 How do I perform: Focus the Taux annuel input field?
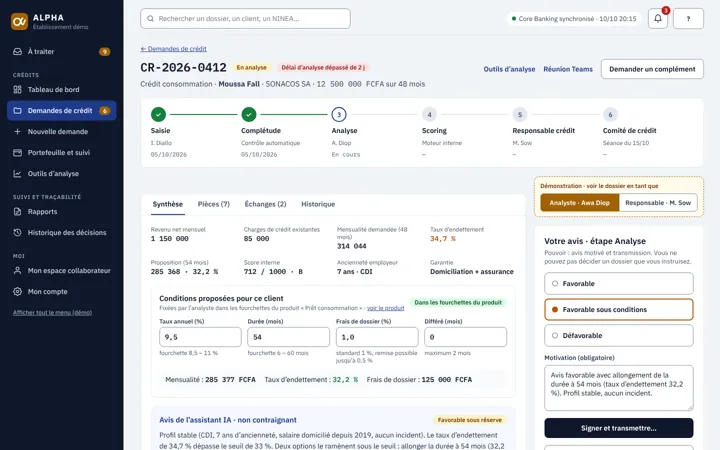pos(200,337)
